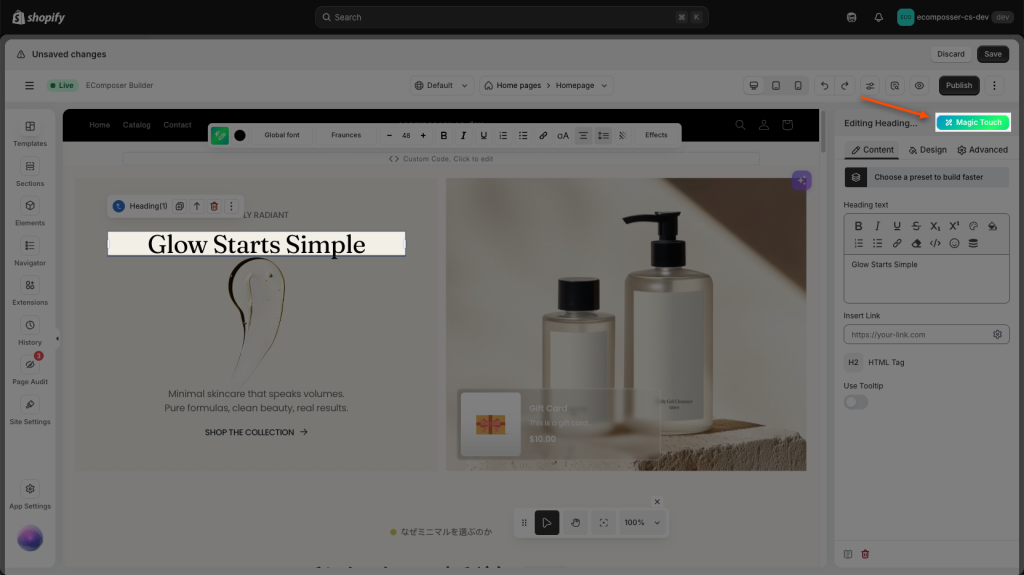Enable the Use Tooltip switch
Viewport: 1024px width, 575px height.
[x=856, y=402]
